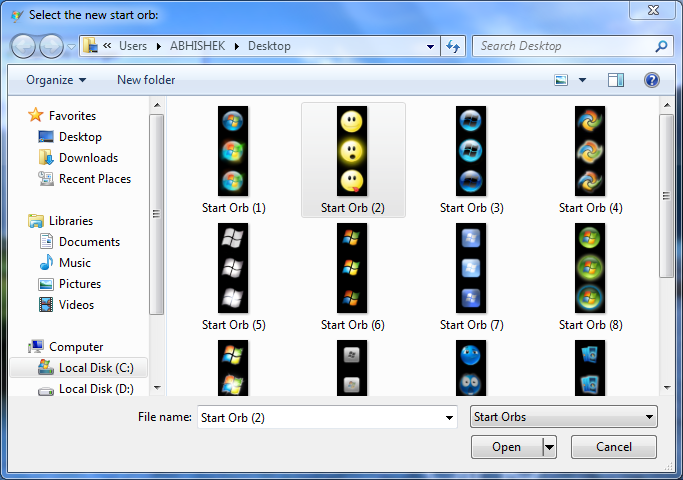Create a New folder
This screenshot has height=480, width=683.
pyautogui.click(x=146, y=80)
